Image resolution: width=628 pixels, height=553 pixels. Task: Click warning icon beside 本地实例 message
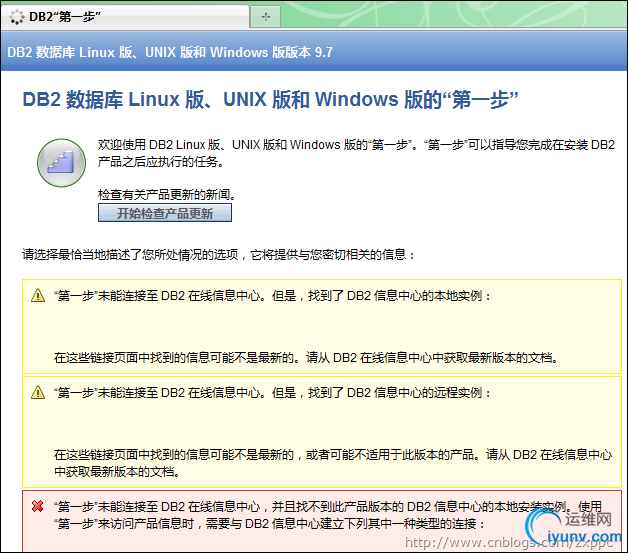[38, 296]
